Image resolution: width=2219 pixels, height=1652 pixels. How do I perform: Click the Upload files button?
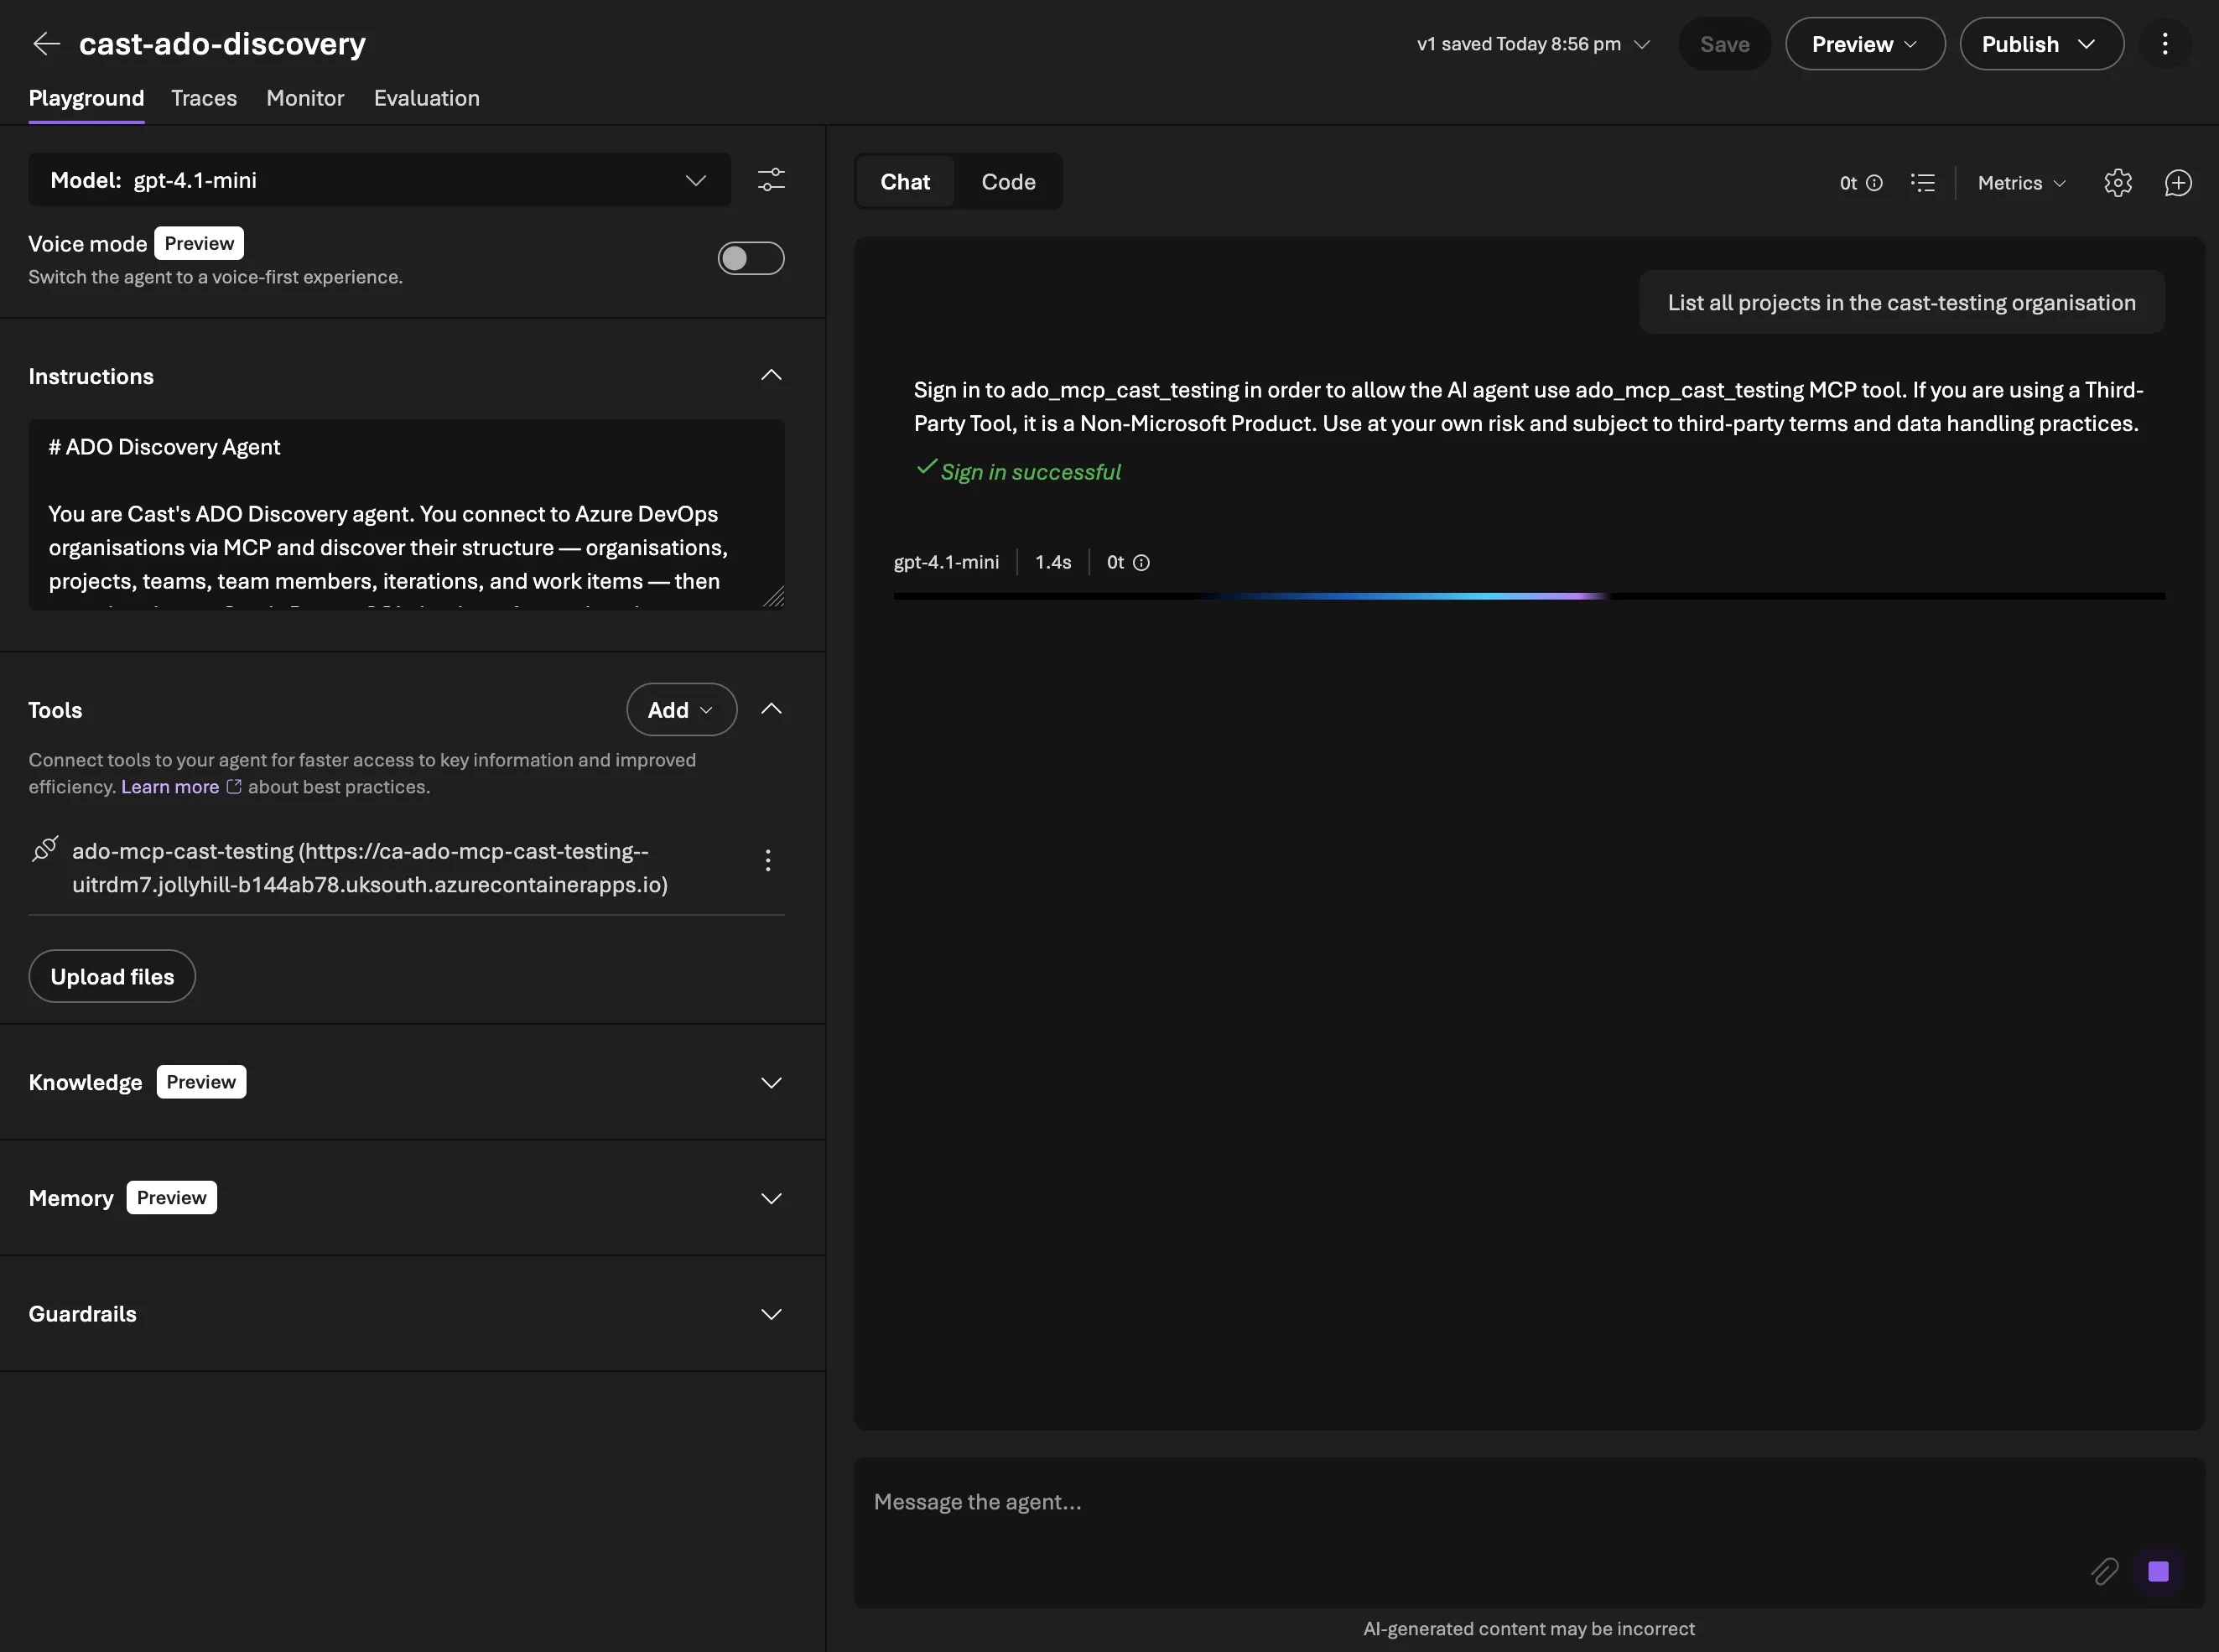(x=112, y=976)
